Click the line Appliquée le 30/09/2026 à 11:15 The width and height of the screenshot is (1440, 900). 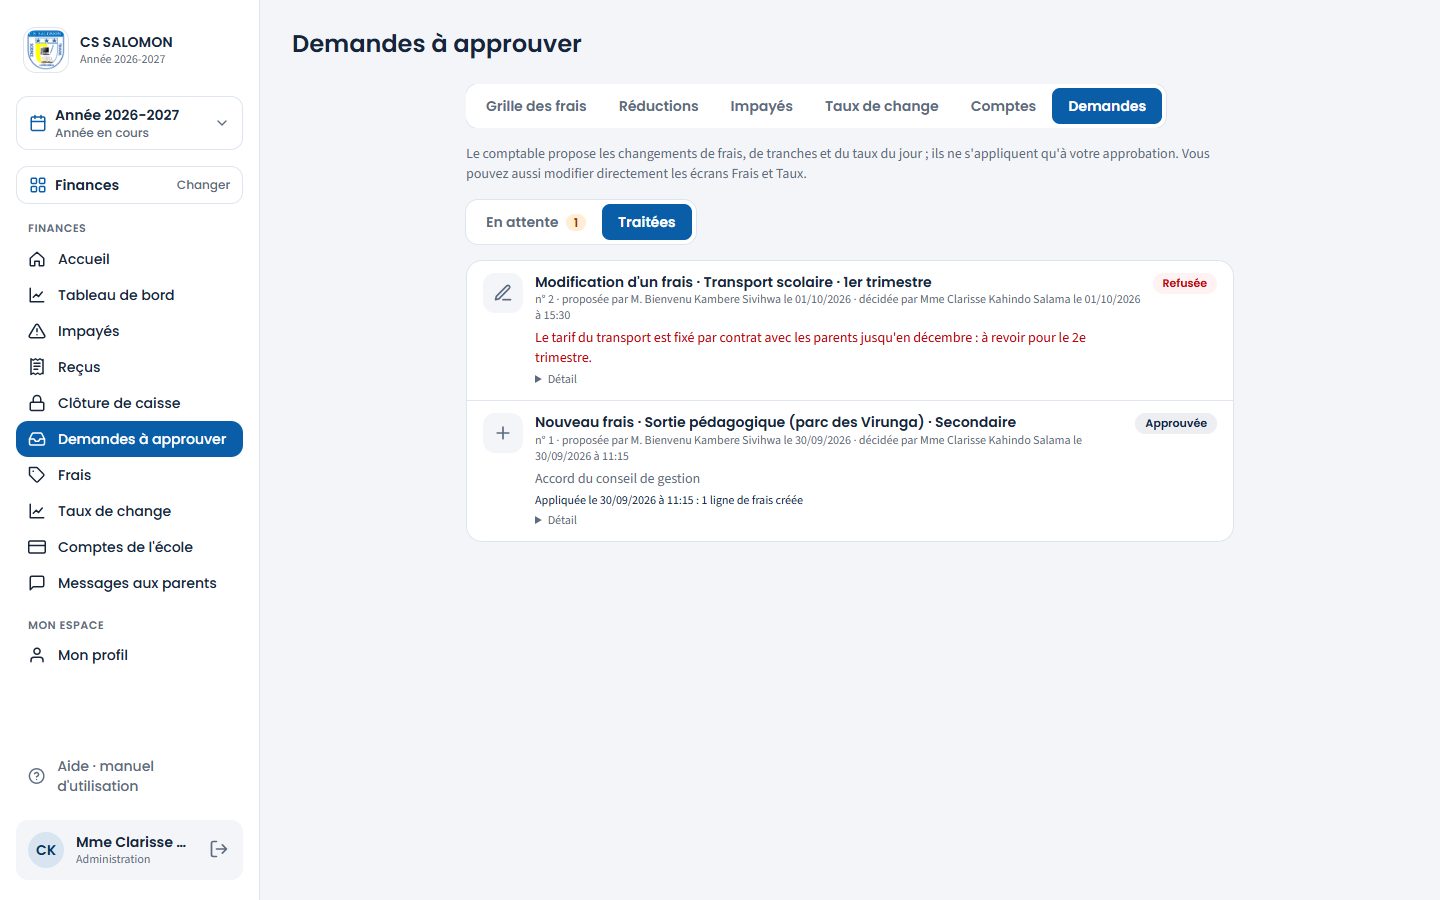coord(668,500)
